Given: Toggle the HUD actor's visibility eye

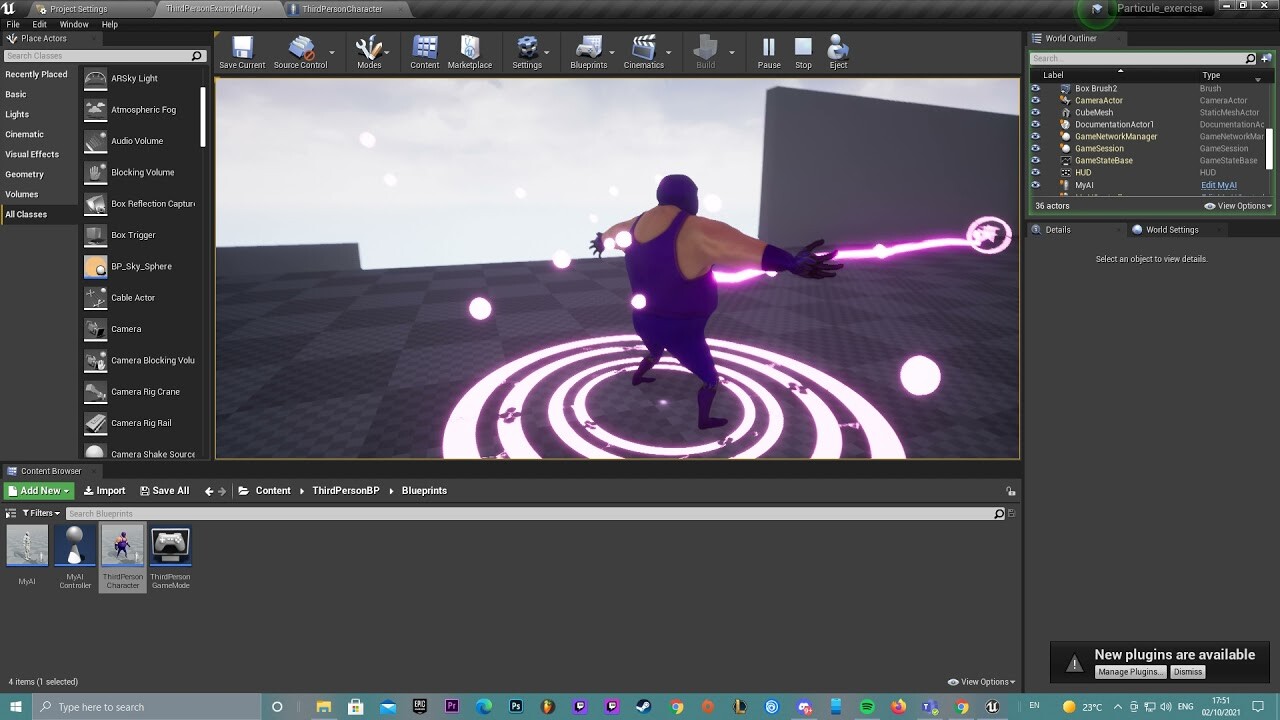Looking at the screenshot, I should pyautogui.click(x=1035, y=172).
